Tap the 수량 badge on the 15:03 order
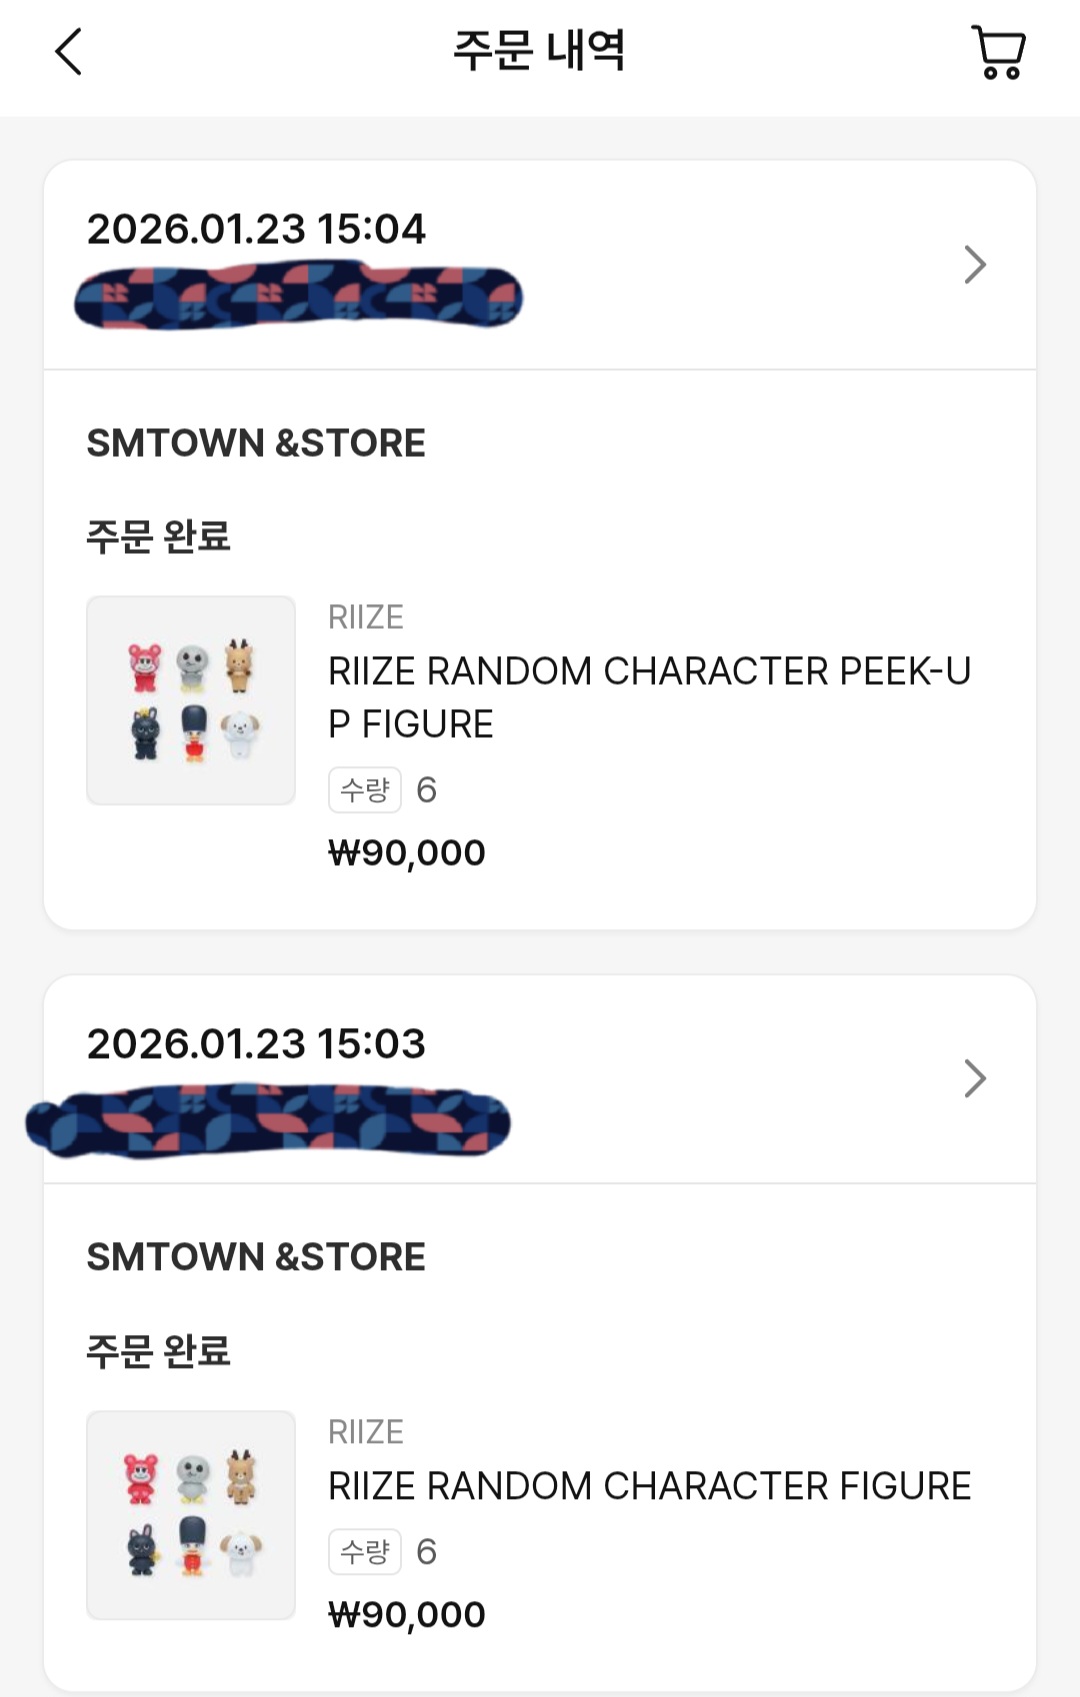Viewport: 1080px width, 1697px height. pos(365,1552)
